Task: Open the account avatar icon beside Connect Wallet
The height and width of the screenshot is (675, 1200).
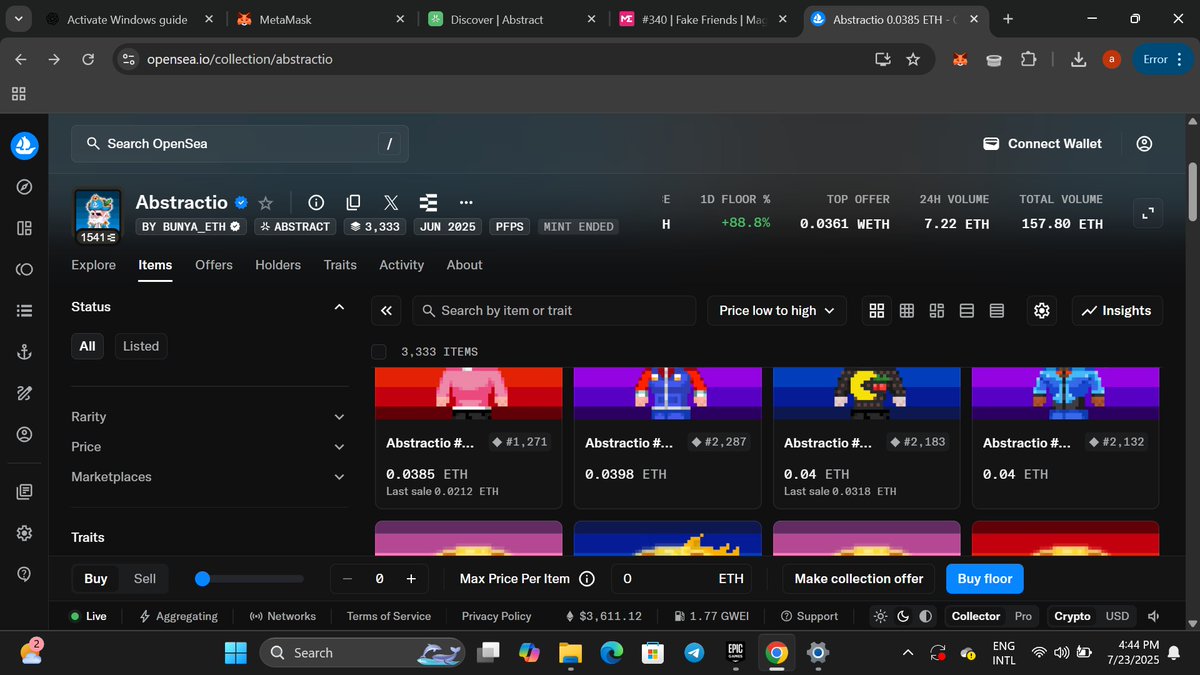Action: tap(1144, 144)
